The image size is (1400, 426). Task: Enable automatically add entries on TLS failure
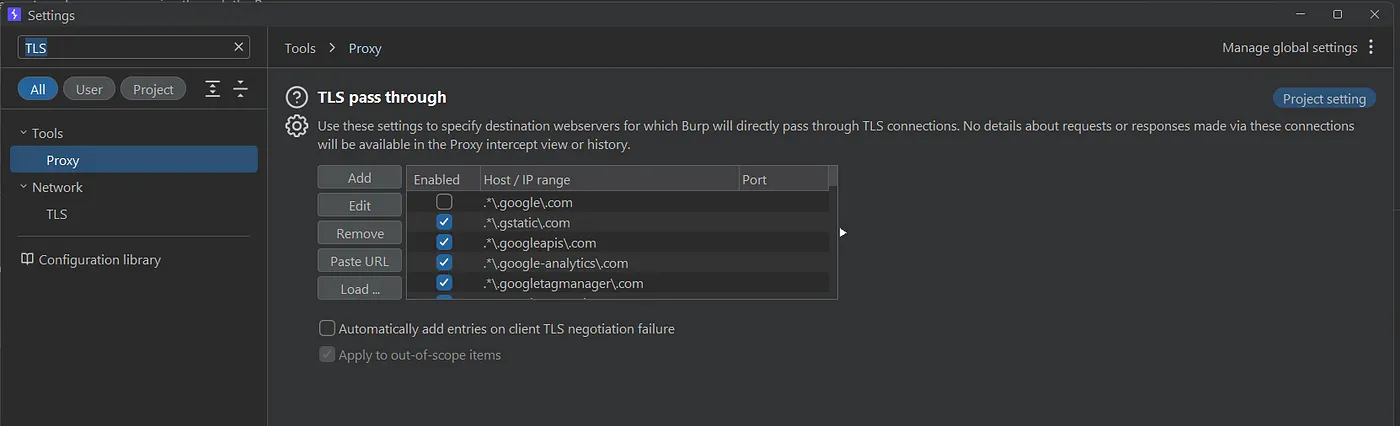(327, 328)
